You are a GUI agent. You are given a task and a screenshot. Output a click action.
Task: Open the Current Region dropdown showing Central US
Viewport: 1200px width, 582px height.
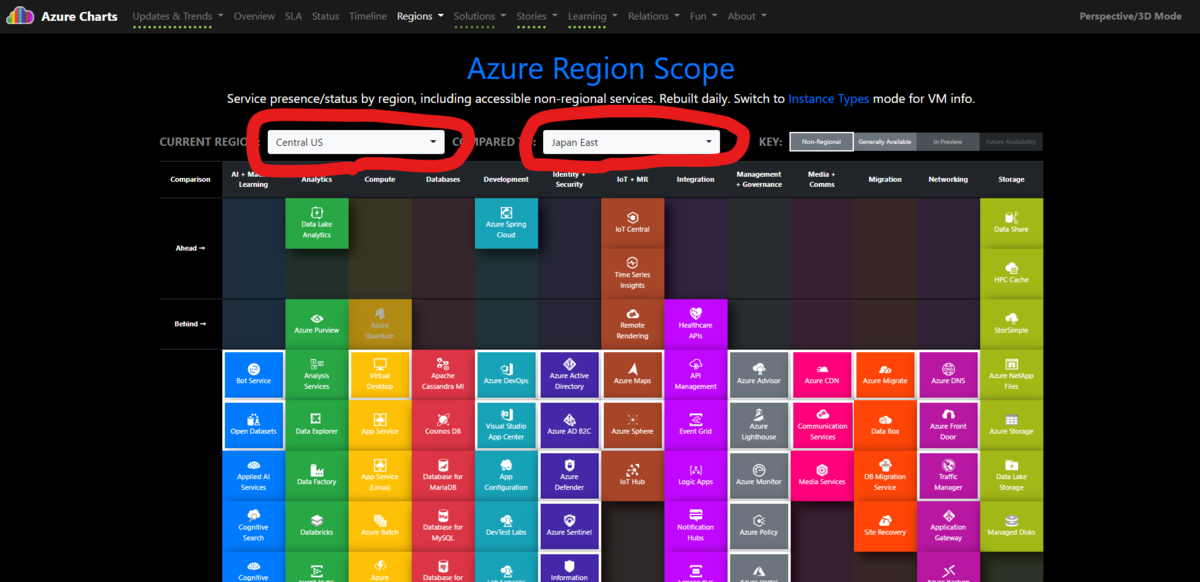pos(355,142)
